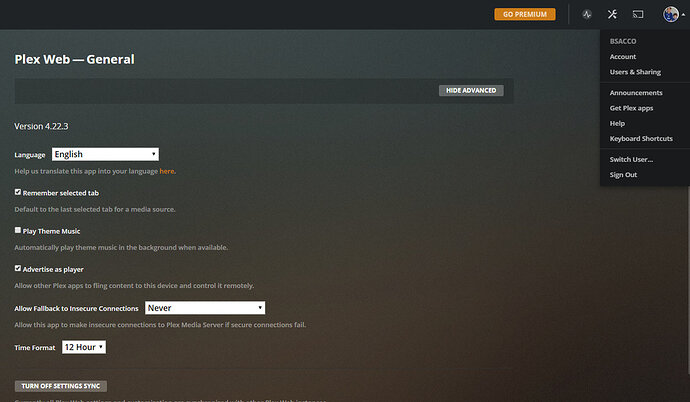Open the Language dropdown
Image resolution: width=690 pixels, height=402 pixels.
105,154
